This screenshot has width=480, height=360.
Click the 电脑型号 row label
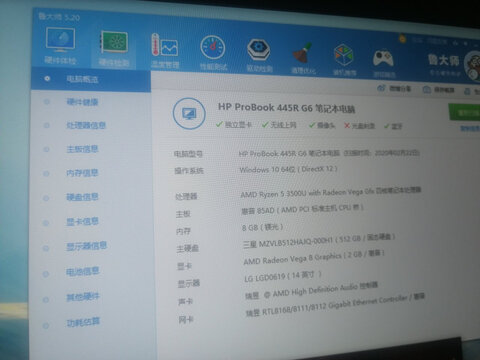188,154
